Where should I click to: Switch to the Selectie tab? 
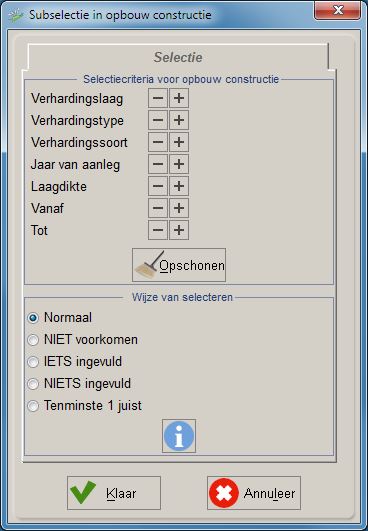pyautogui.click(x=178, y=57)
